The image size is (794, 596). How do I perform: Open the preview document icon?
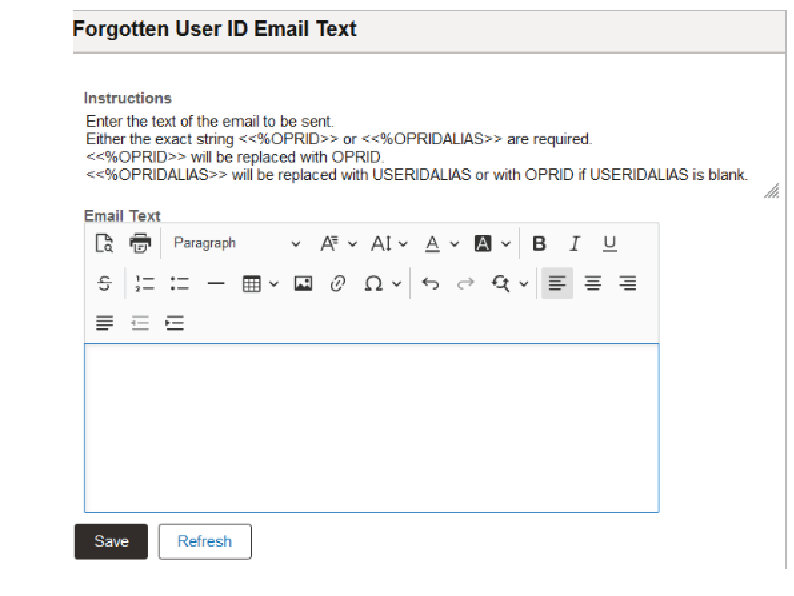tap(104, 243)
